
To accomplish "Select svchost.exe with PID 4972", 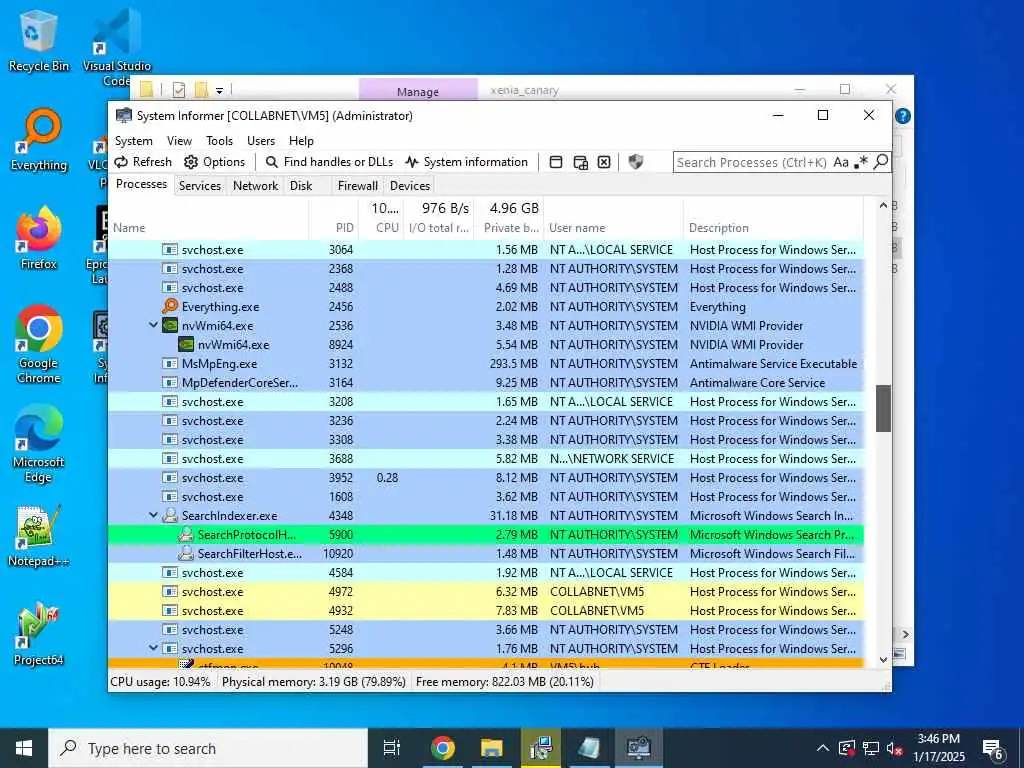I will tap(486, 592).
